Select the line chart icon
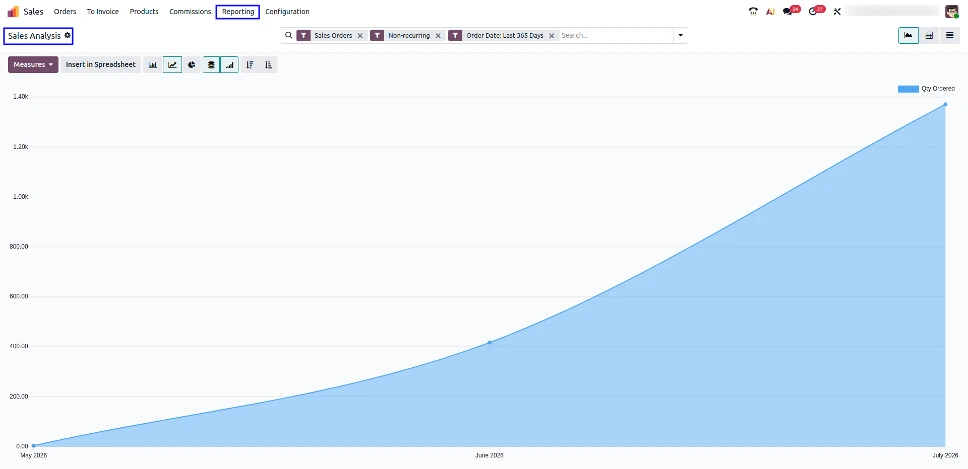Image resolution: width=968 pixels, height=469 pixels. point(172,65)
